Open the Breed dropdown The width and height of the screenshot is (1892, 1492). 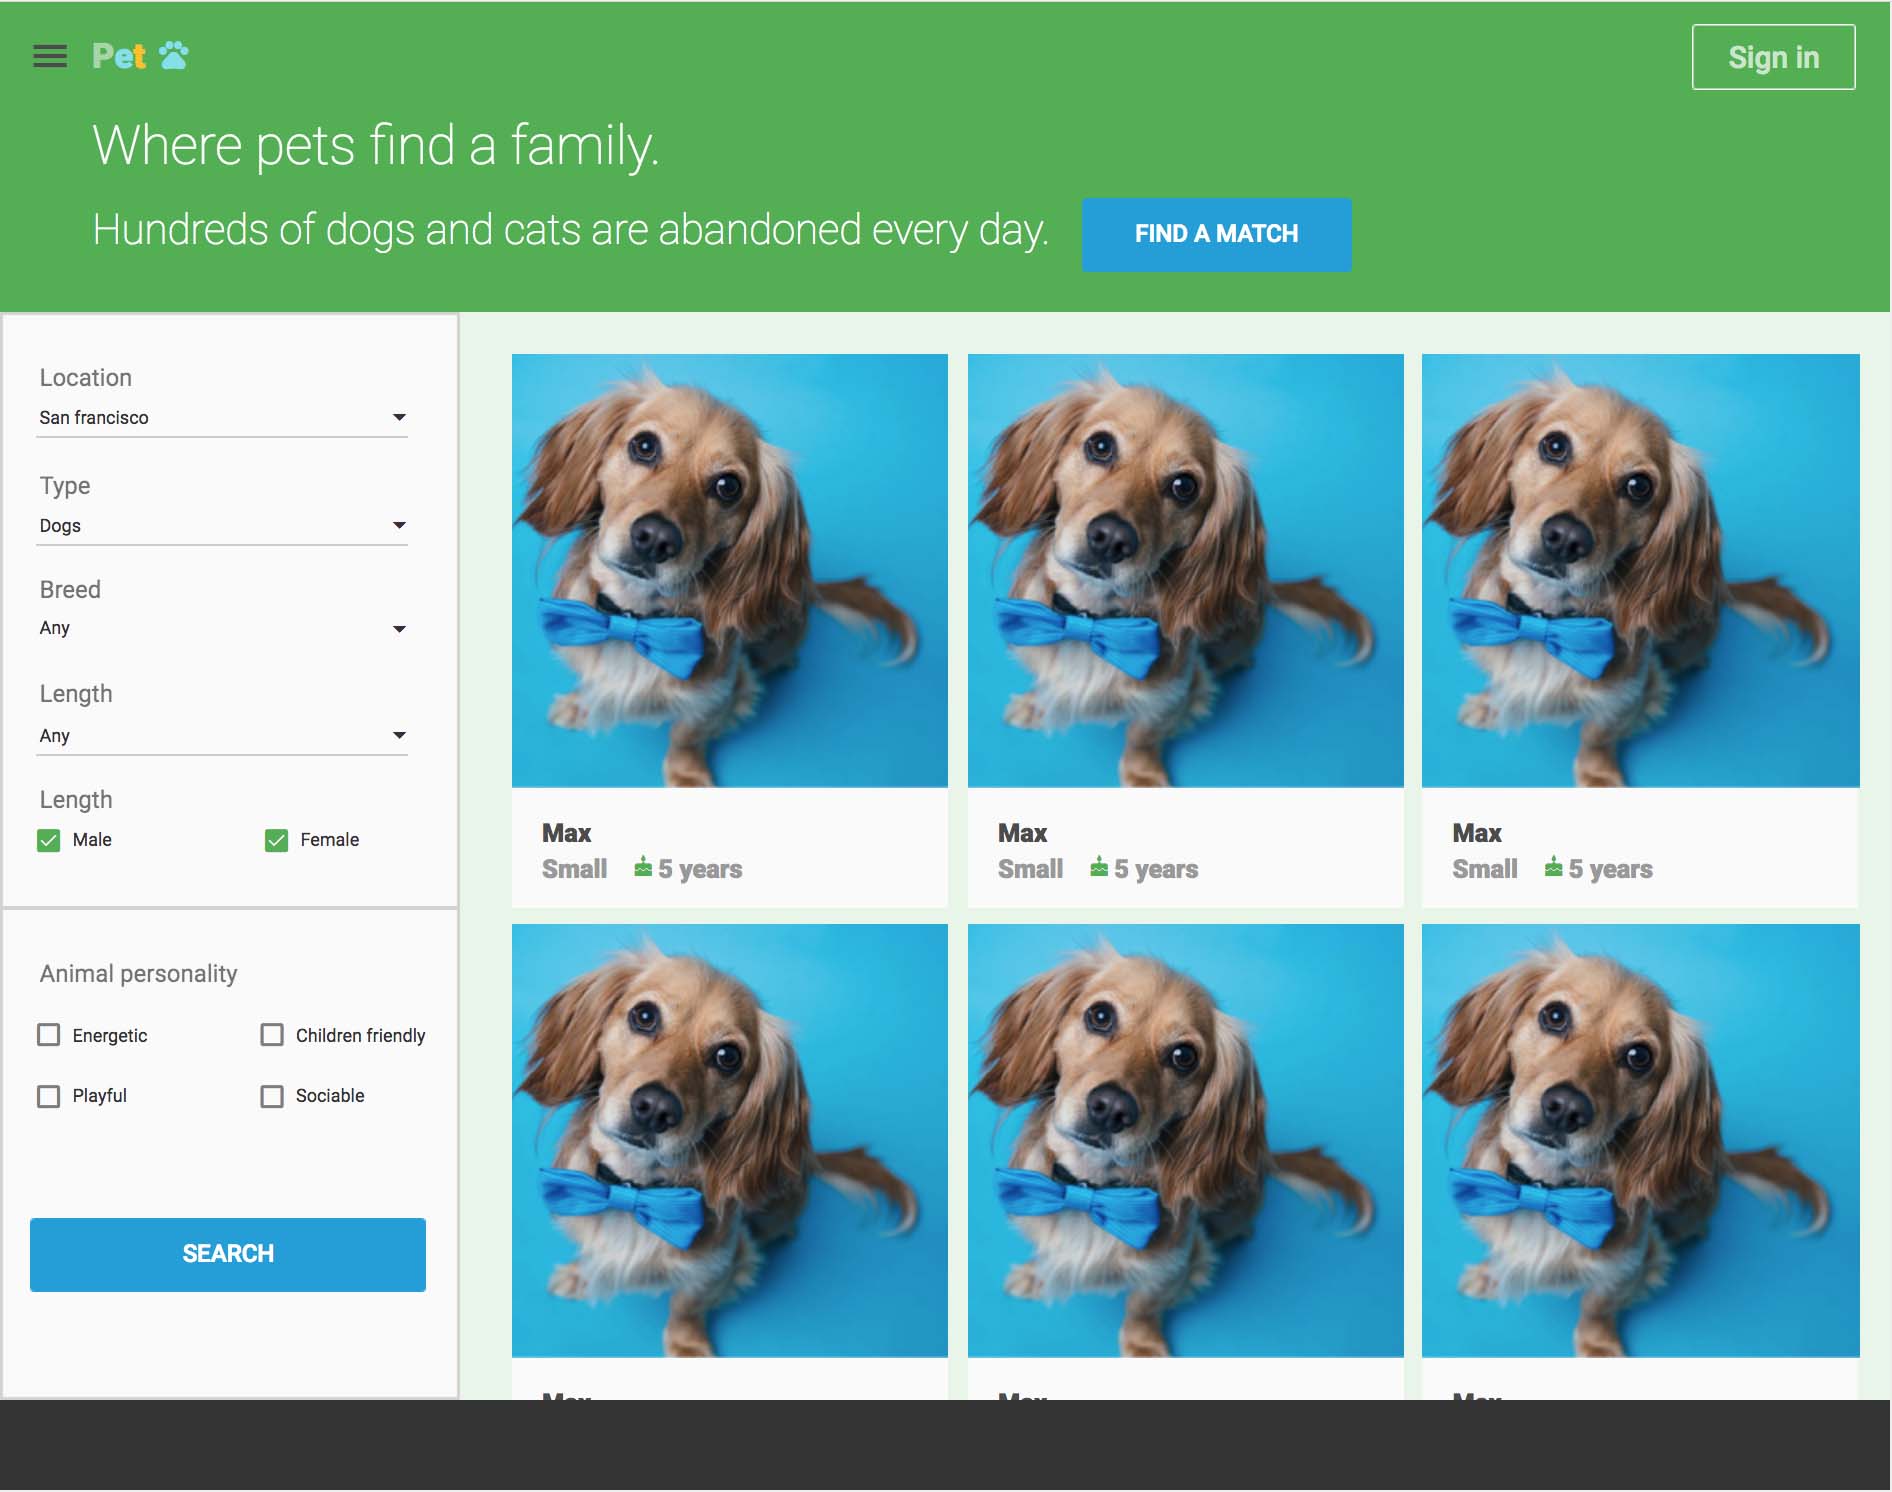point(222,629)
